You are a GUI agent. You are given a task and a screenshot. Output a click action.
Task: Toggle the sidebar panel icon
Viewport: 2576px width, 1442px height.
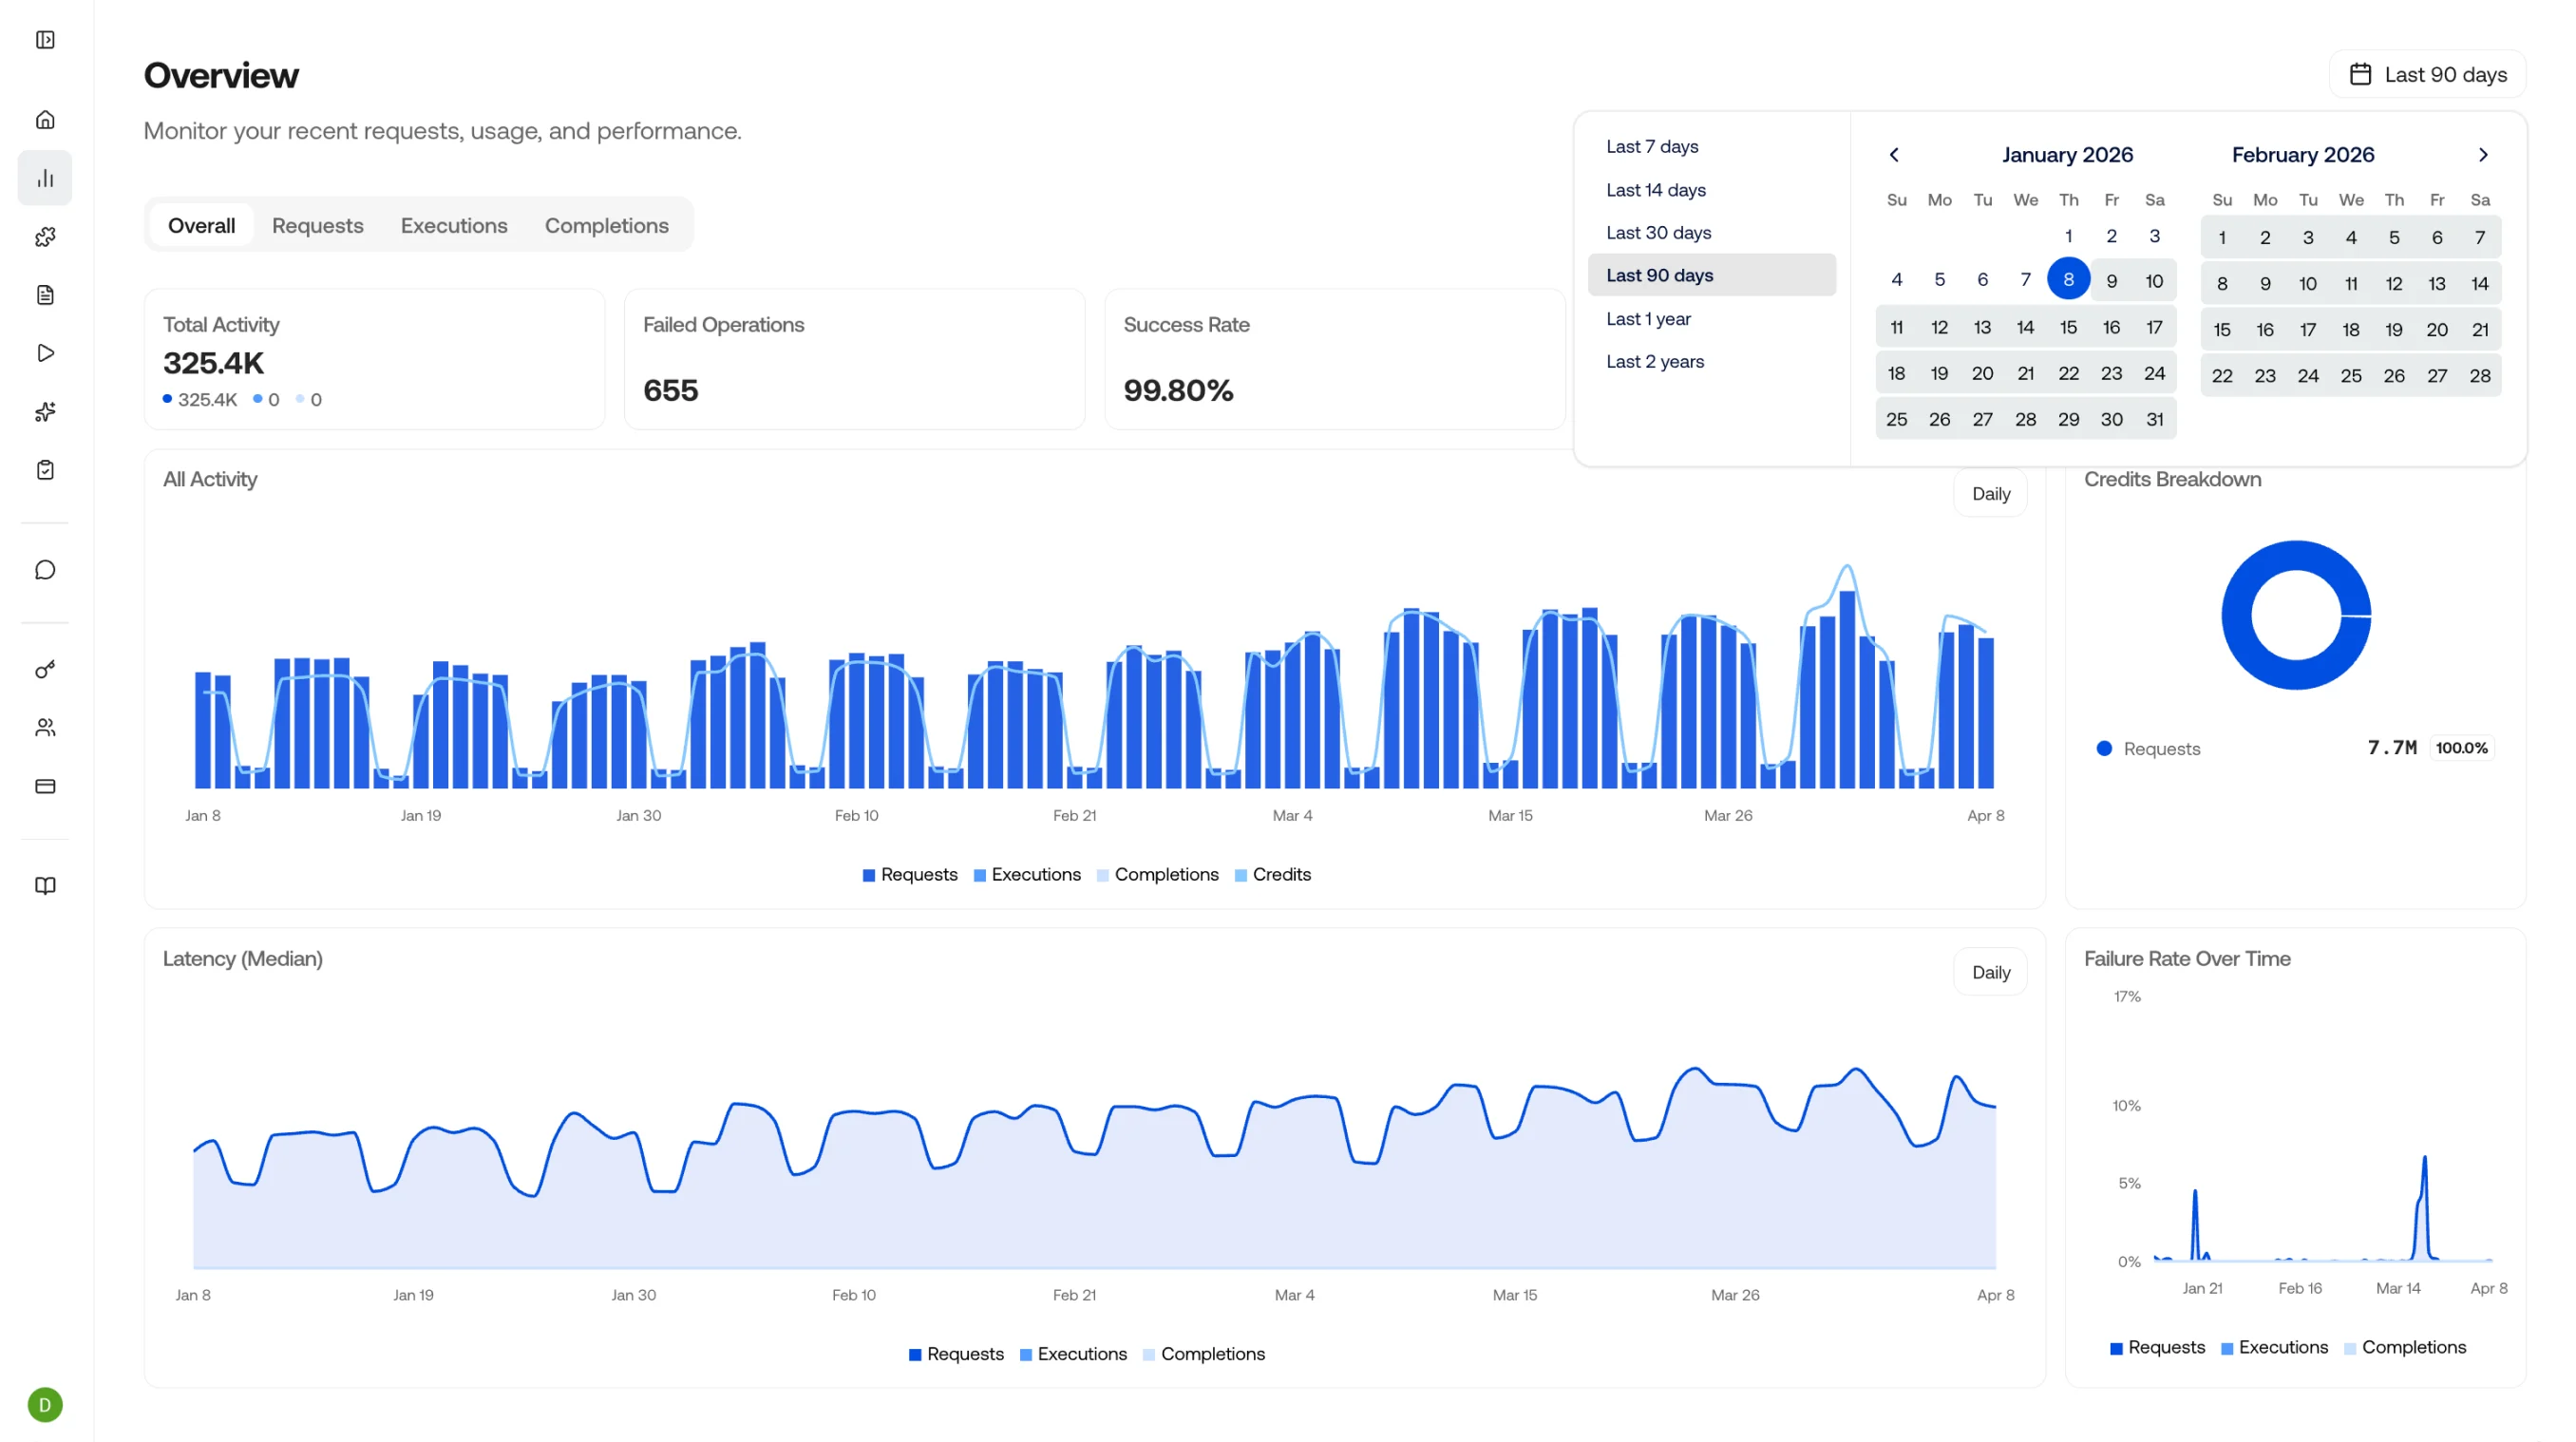(45, 40)
